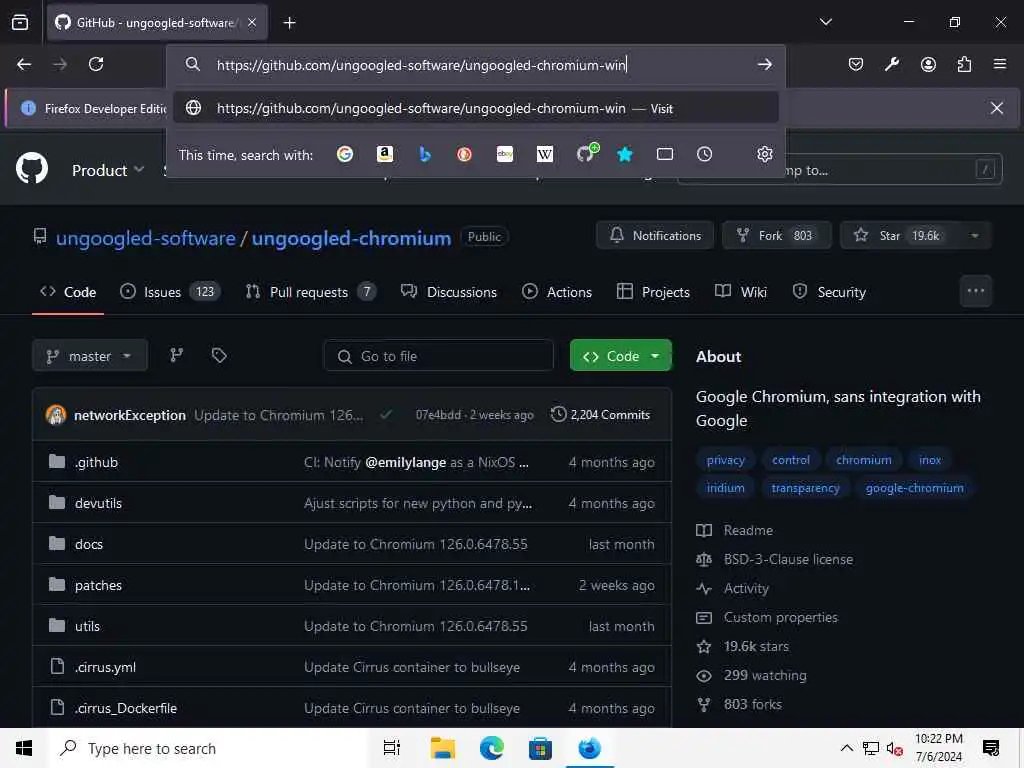The image size is (1024, 768).
Task: Open the developer tools wrench icon
Action: [892, 64]
